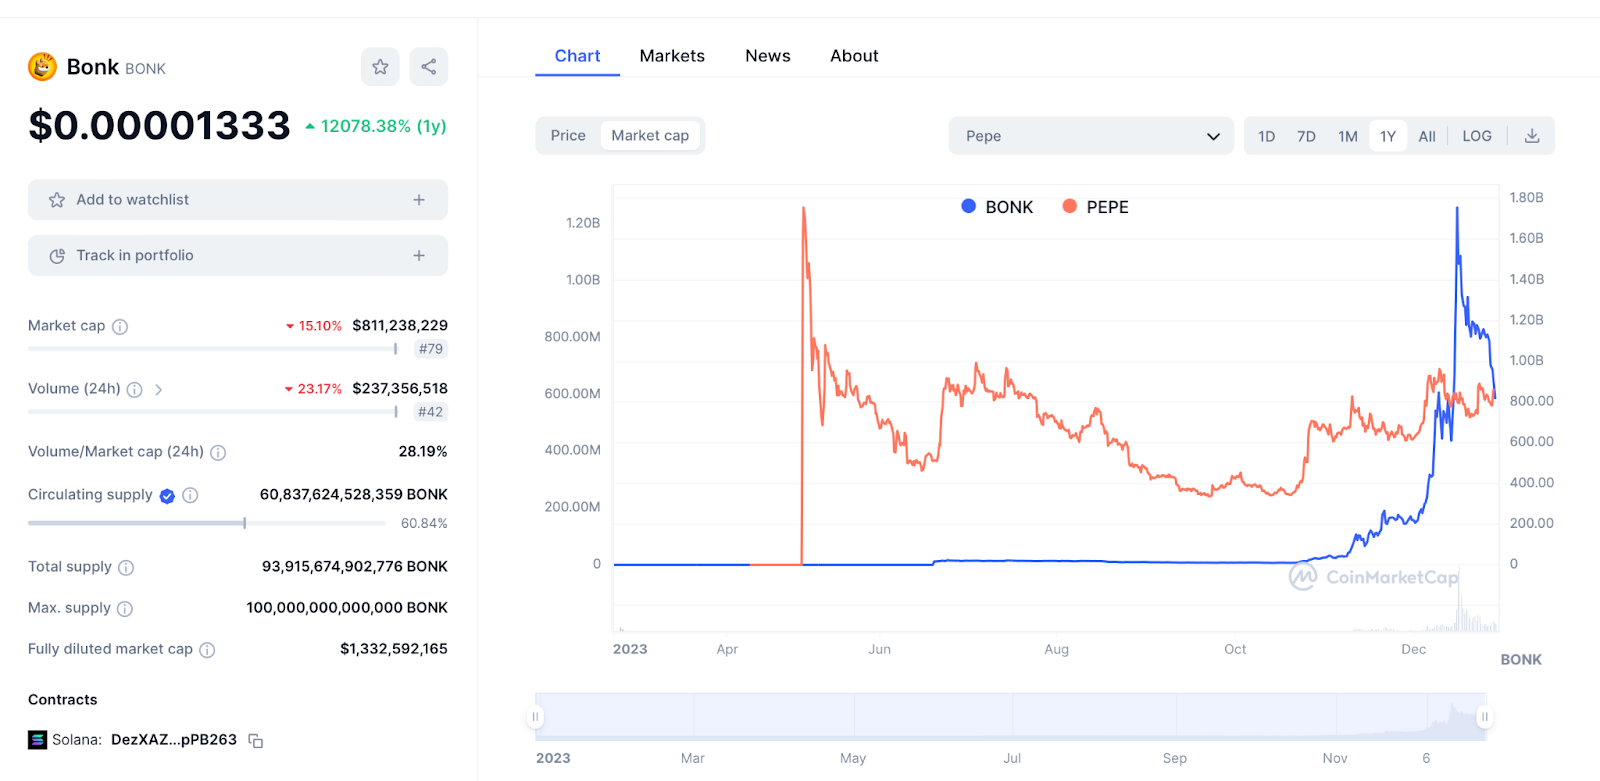The image size is (1600, 781).
Task: Select the Price chart toggle
Action: [568, 136]
